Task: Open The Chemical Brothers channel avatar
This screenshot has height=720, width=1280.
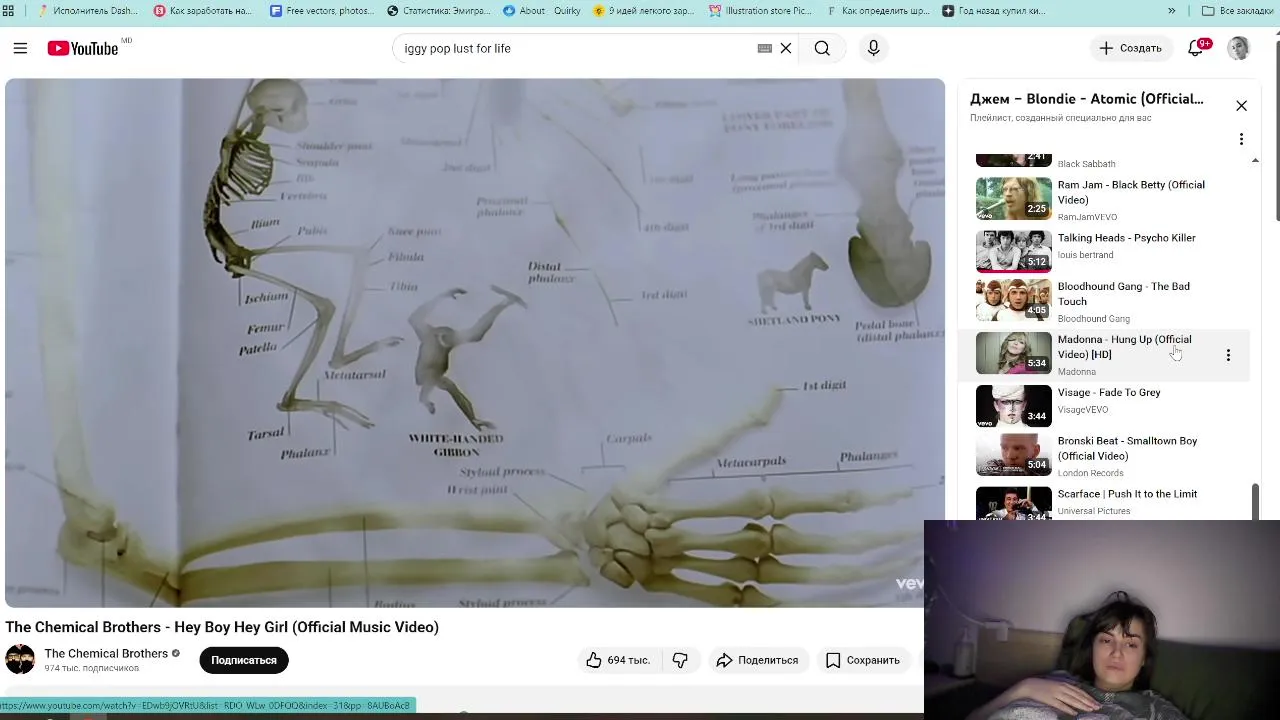Action: pyautogui.click(x=20, y=660)
